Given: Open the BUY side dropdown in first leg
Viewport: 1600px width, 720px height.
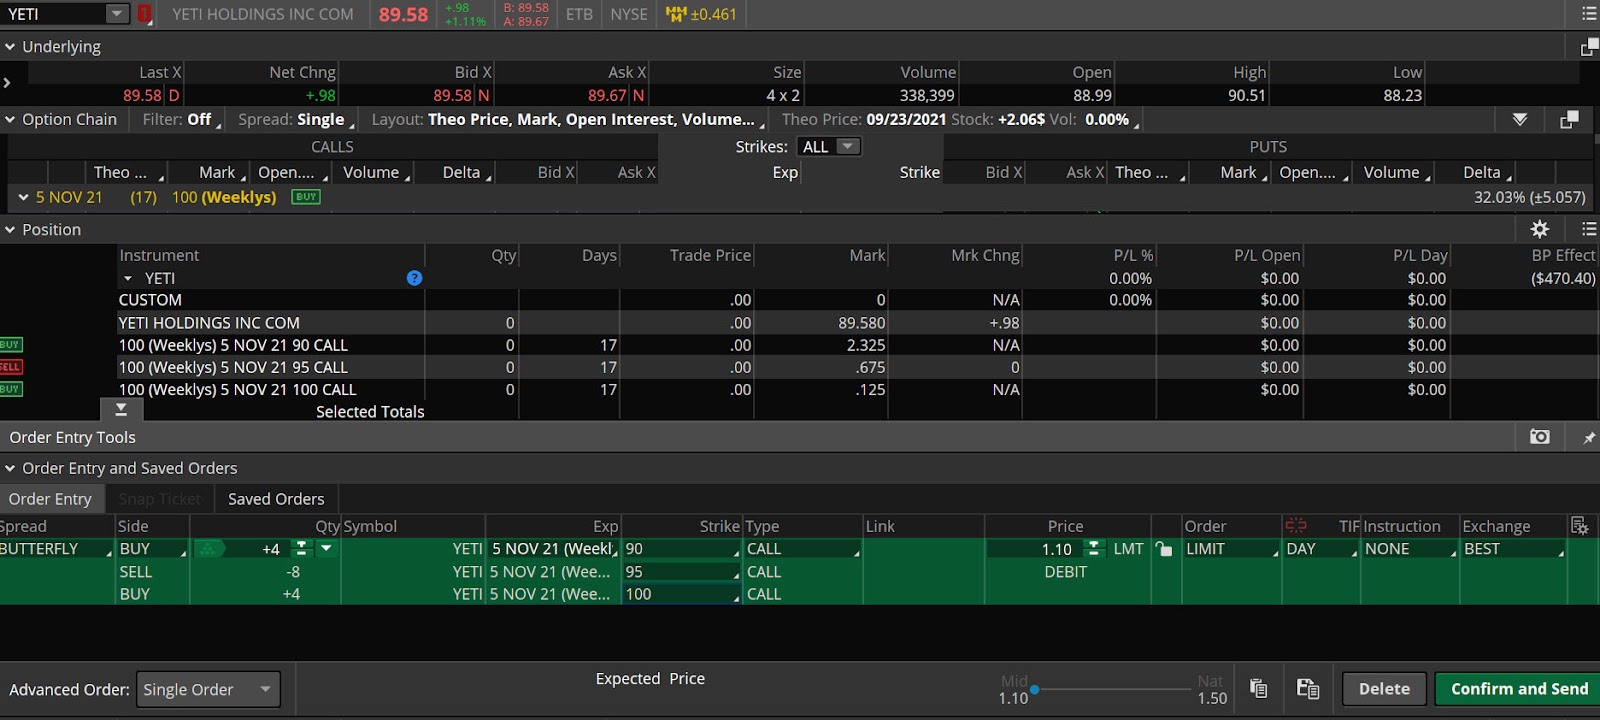Looking at the screenshot, I should (x=153, y=549).
